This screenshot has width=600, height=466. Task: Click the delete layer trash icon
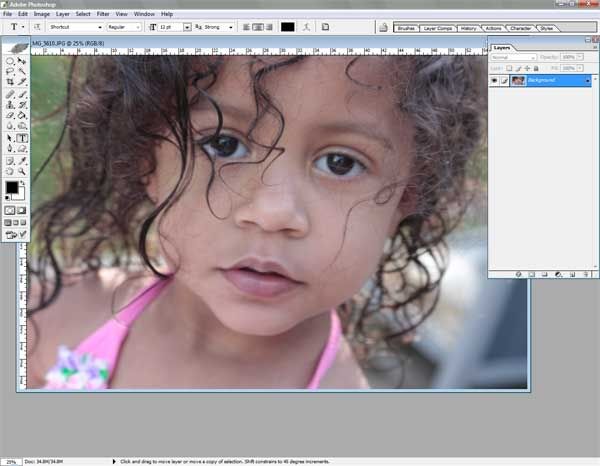[x=584, y=273]
